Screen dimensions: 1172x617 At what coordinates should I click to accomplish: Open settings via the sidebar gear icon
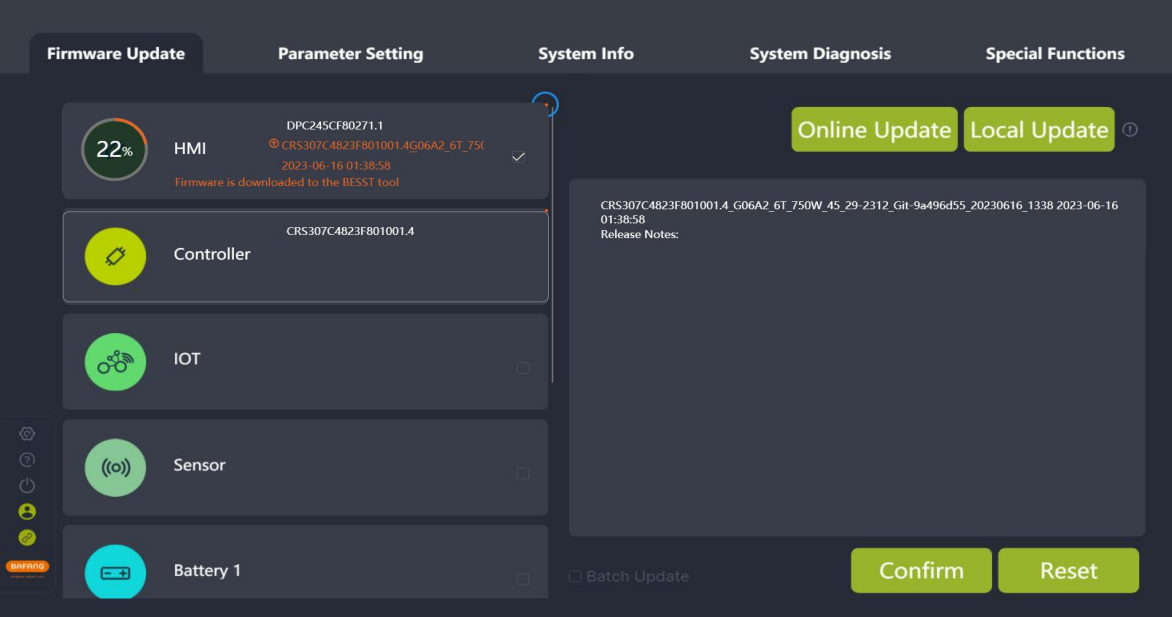[x=27, y=433]
